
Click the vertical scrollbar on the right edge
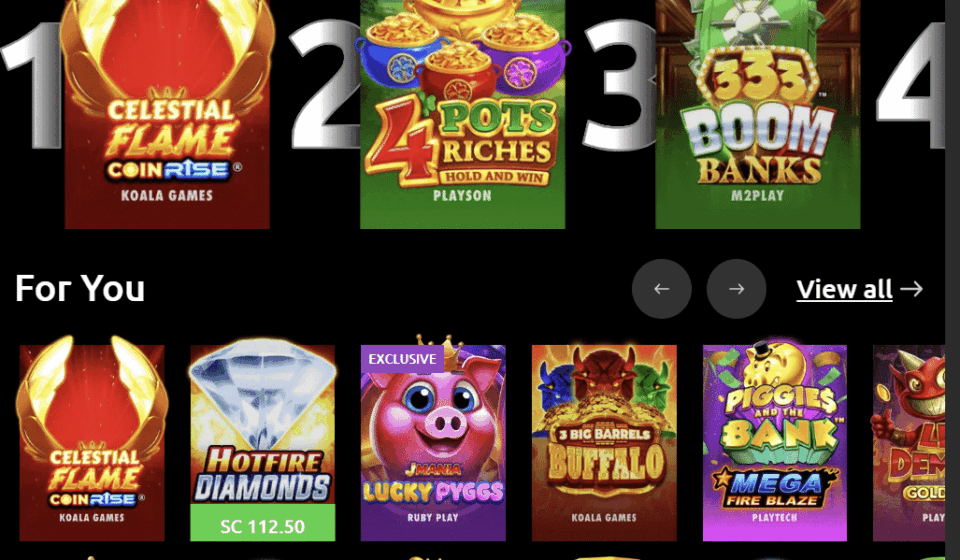pyautogui.click(x=952, y=280)
